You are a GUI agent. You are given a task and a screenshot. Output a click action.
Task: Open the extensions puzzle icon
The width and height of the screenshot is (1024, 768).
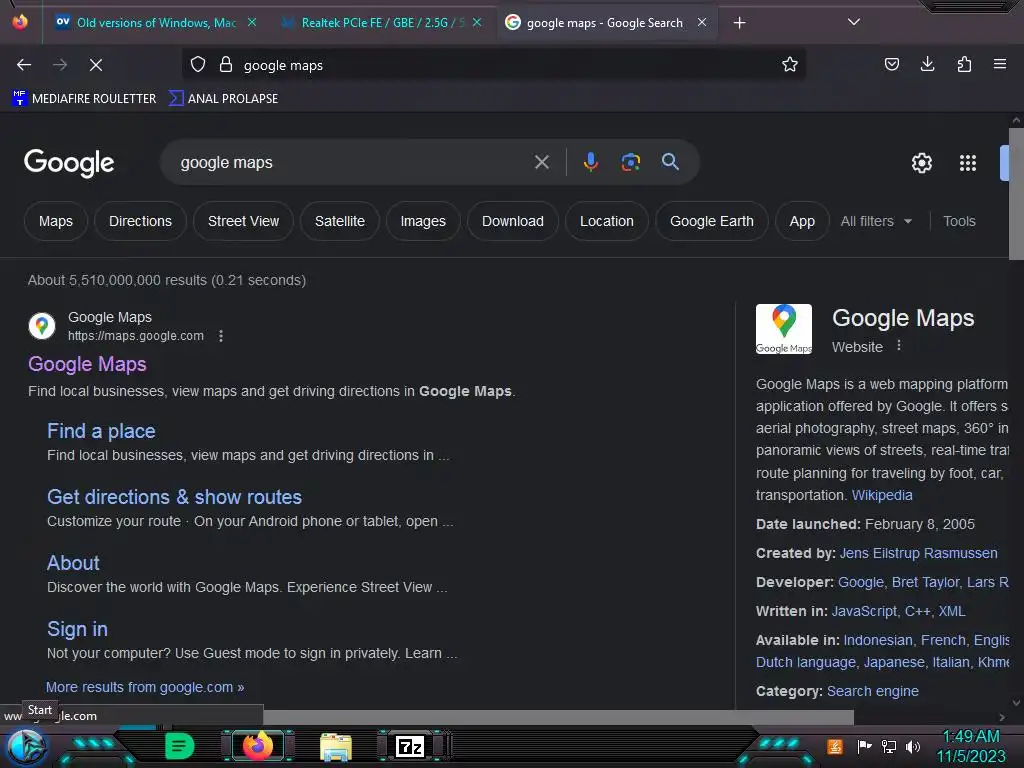point(964,65)
